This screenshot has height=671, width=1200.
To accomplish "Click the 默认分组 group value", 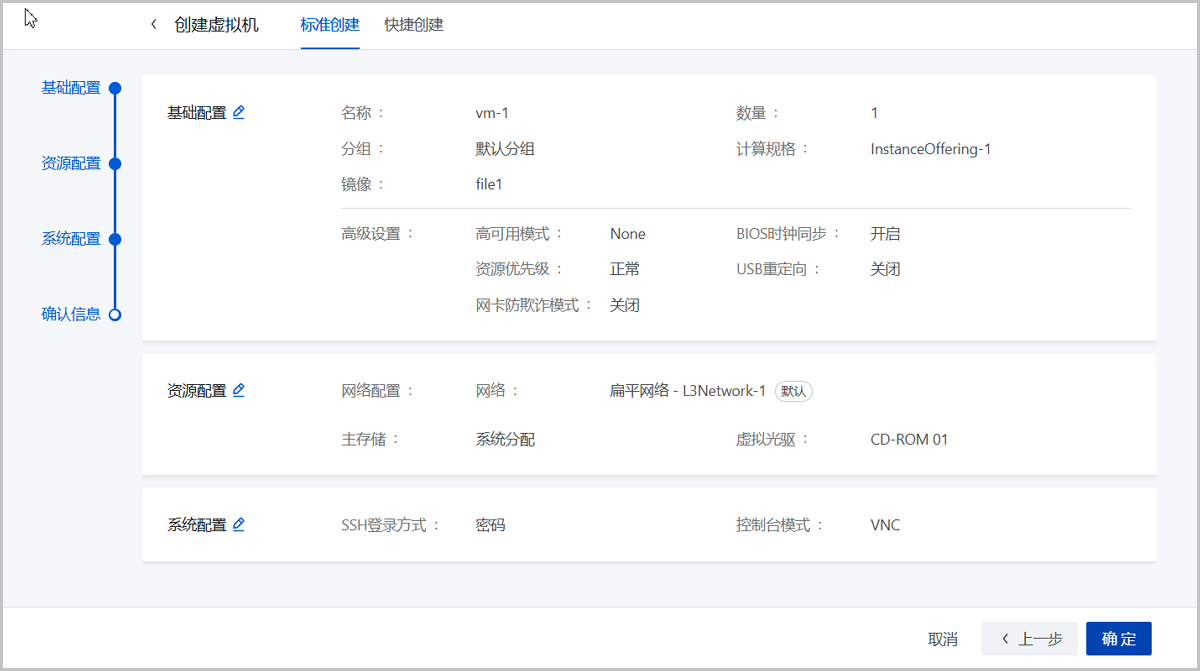I will 505,149.
